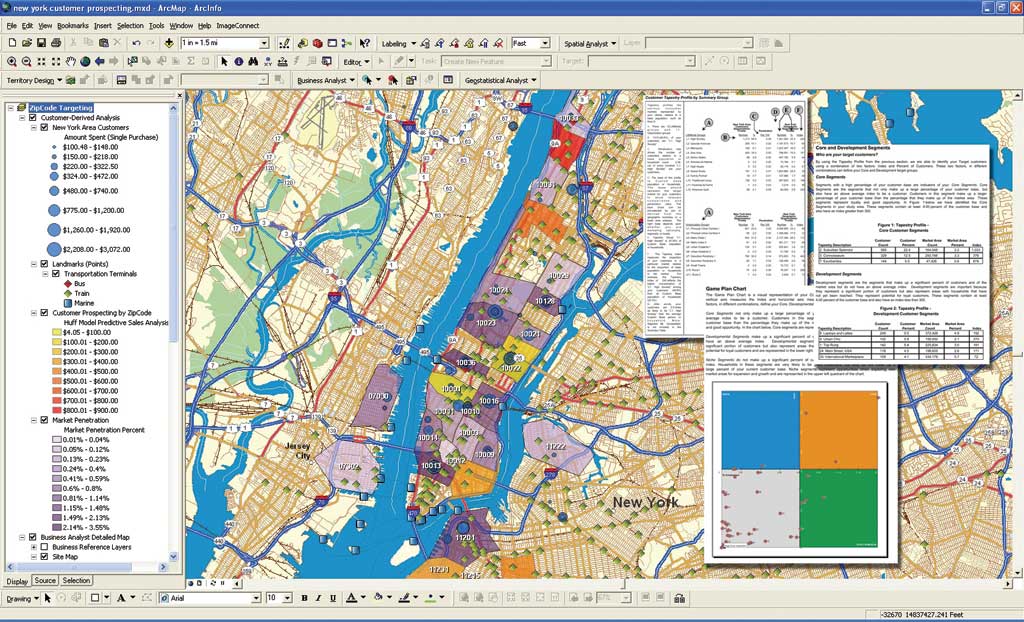Open the Editor Toolbar icon
The height and width of the screenshot is (622, 1024).
(284, 43)
